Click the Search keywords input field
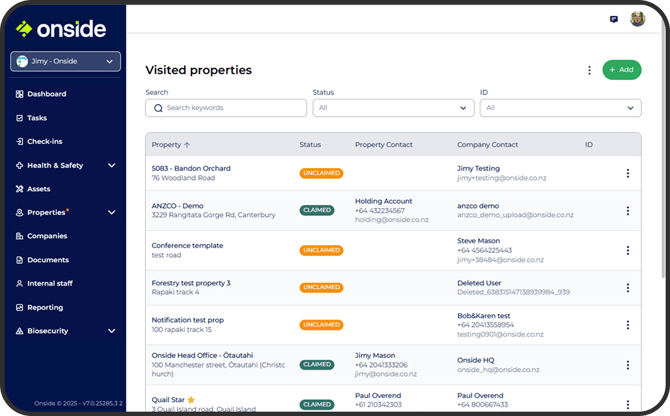This screenshot has height=416, width=670. [x=226, y=108]
